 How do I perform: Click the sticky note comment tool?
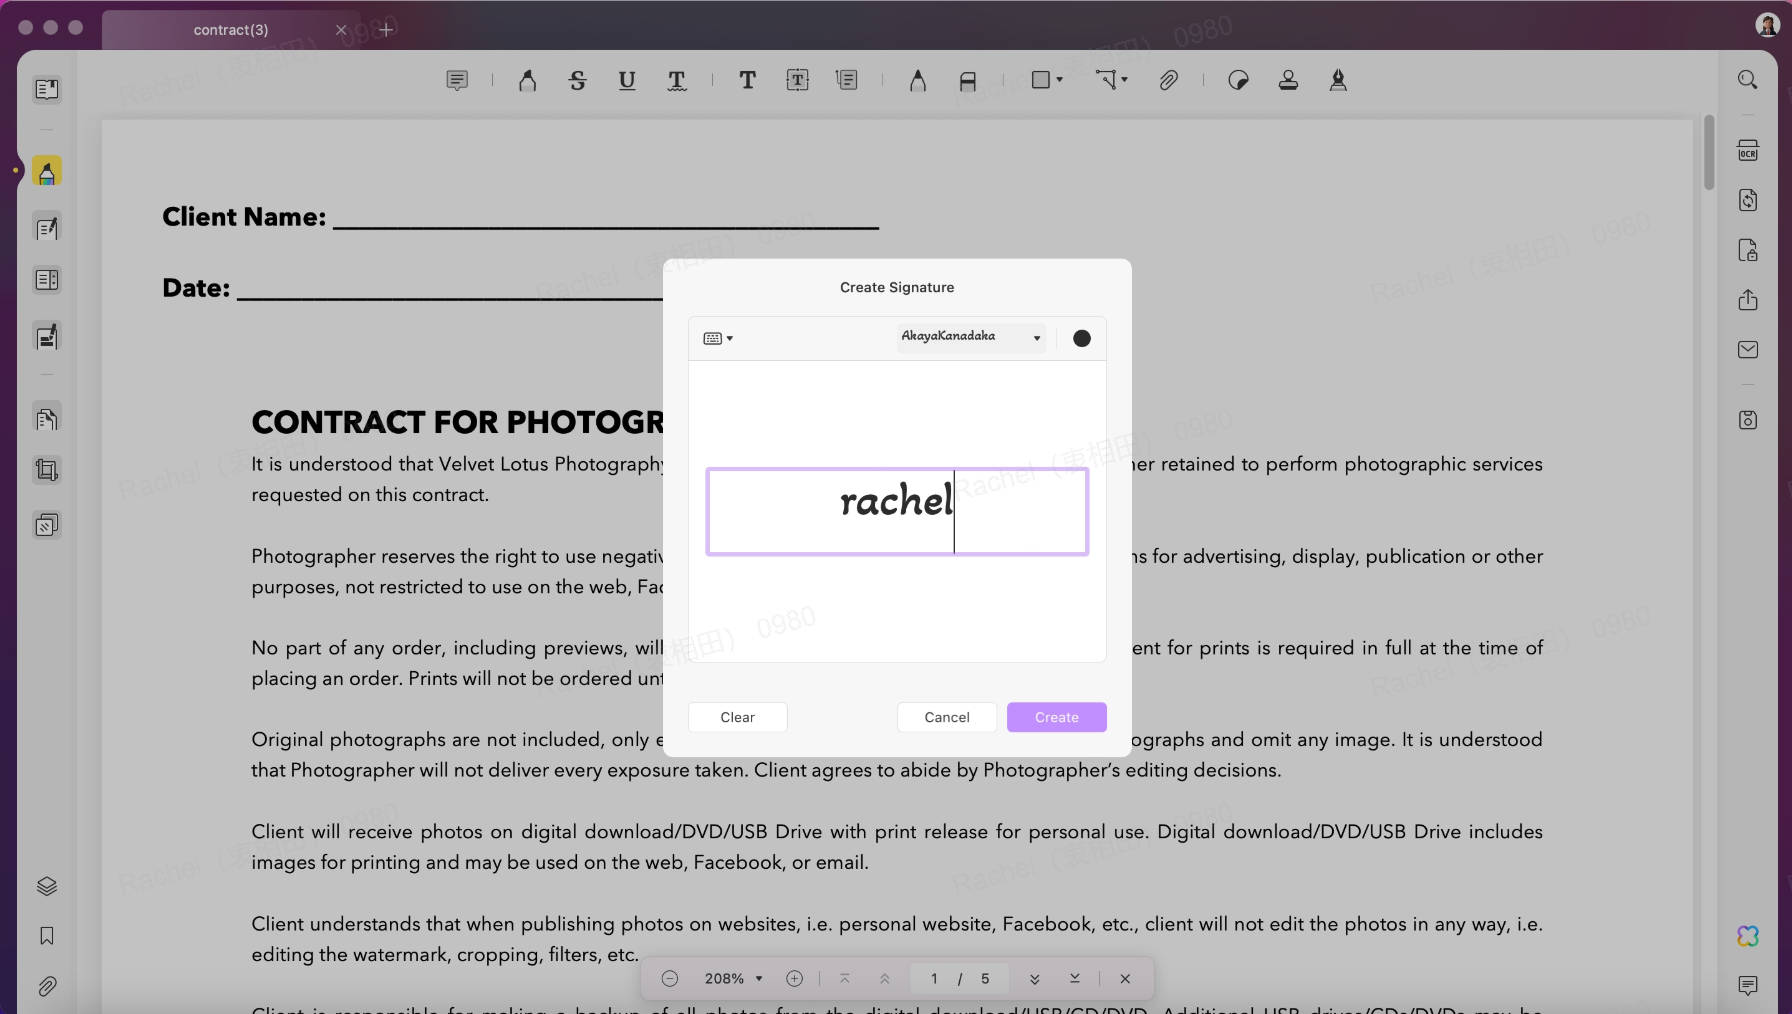pos(457,80)
